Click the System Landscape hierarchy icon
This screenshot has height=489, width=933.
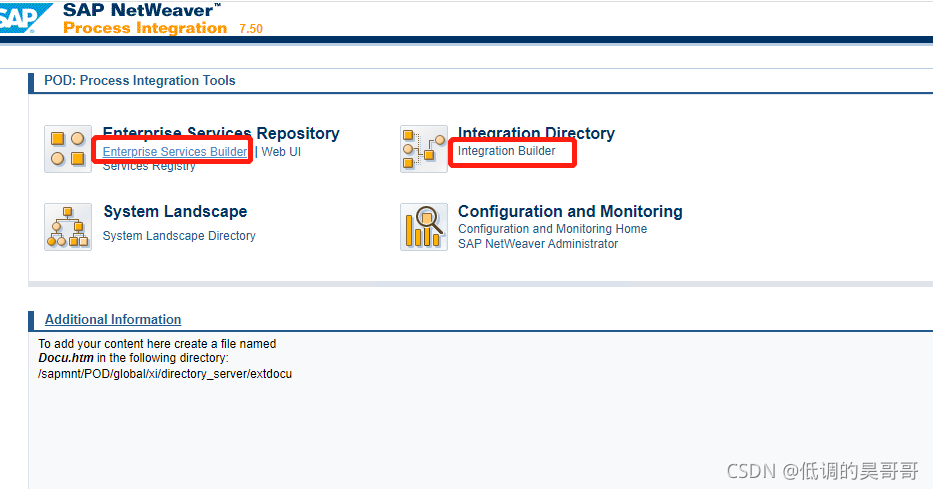pyautogui.click(x=68, y=227)
